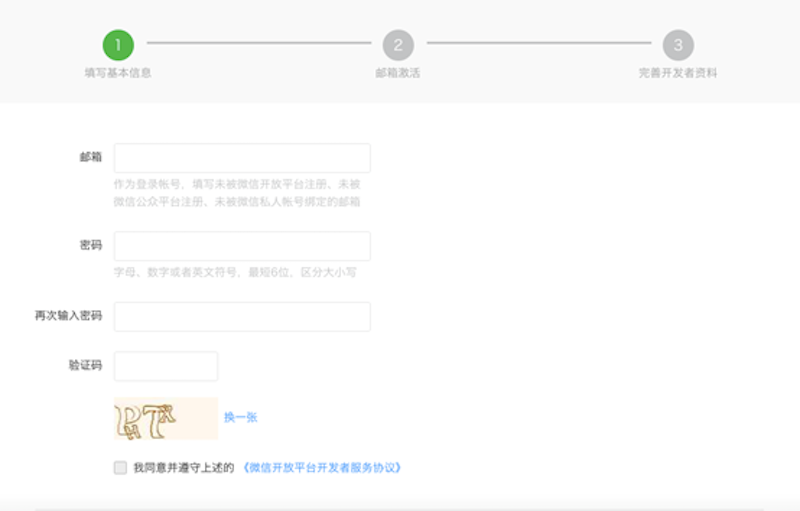
Task: Click the 再次输入密码 field label
Action: point(68,316)
